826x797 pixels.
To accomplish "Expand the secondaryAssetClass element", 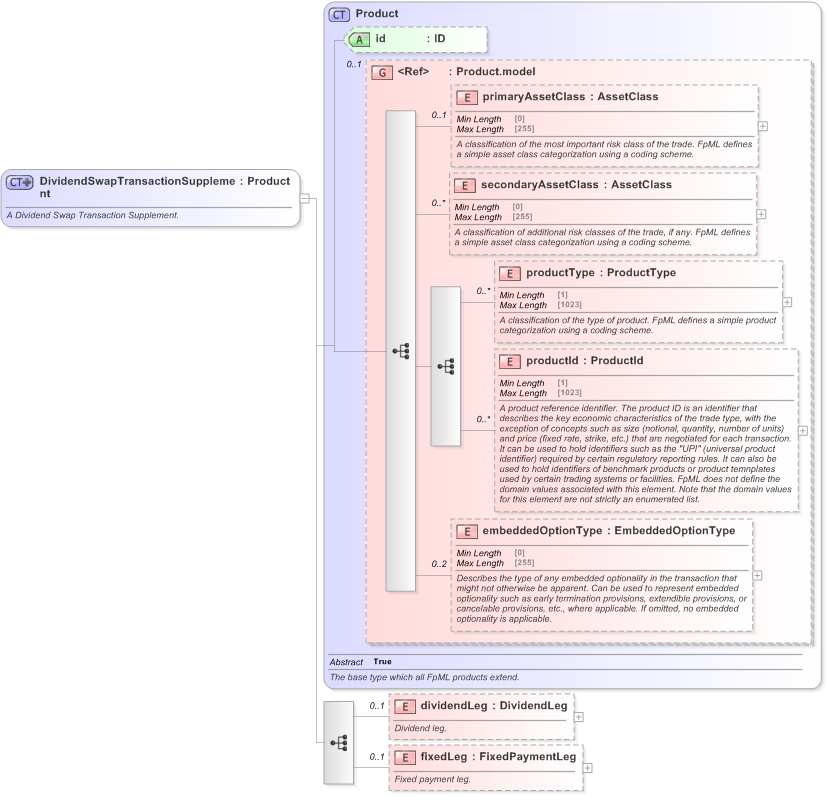I will [x=761, y=214].
